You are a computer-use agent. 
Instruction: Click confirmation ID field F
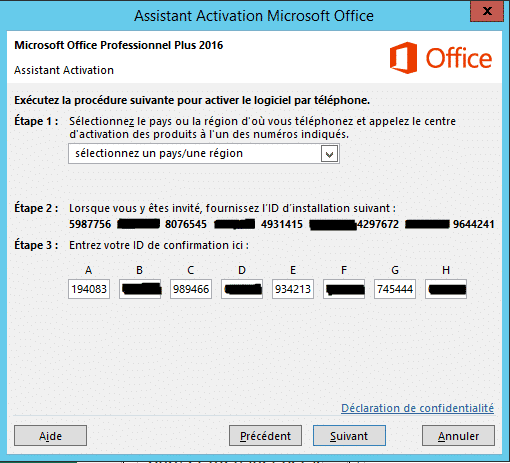344,289
